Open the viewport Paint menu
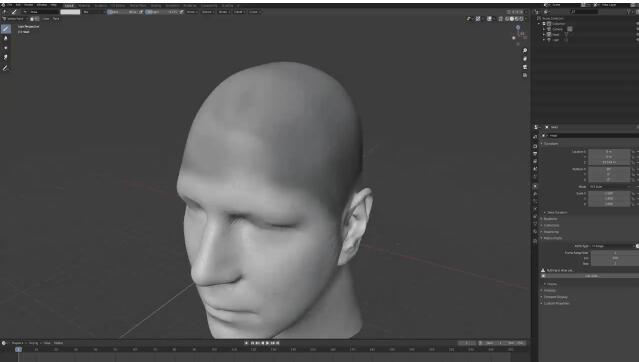 (x=56, y=19)
